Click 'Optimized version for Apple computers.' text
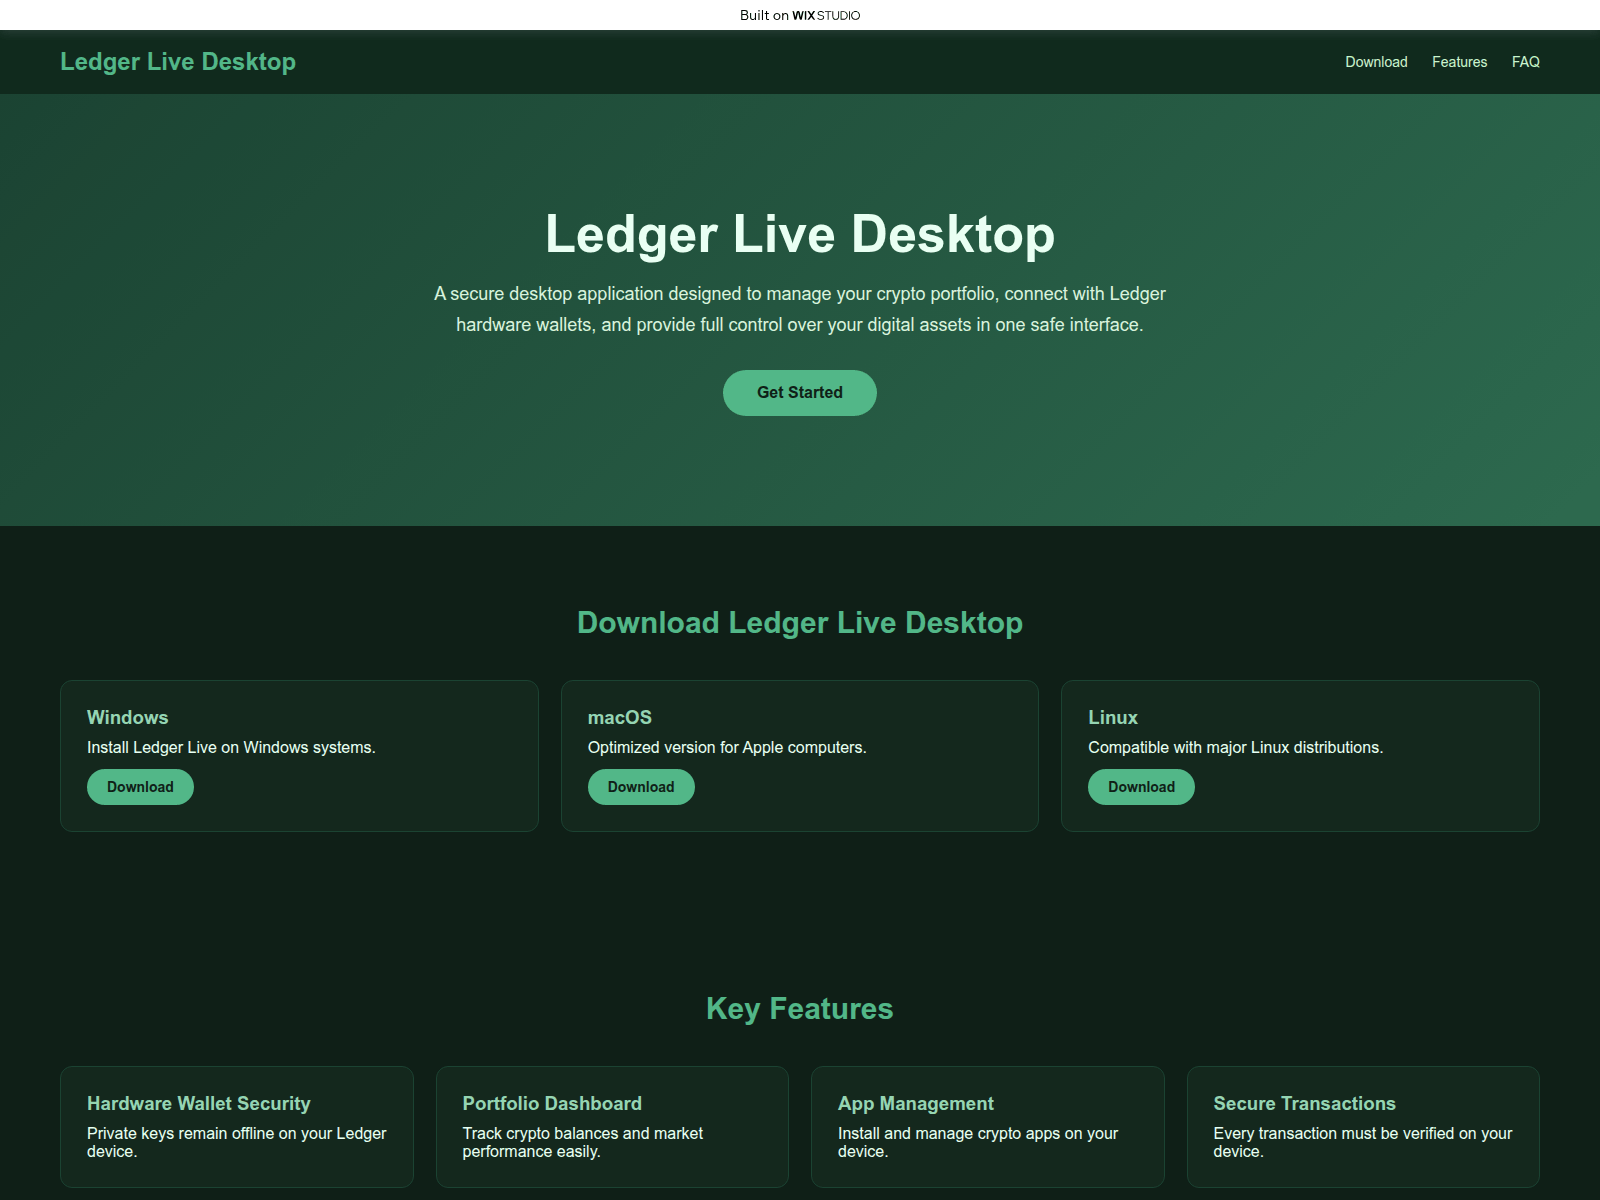The width and height of the screenshot is (1600, 1200). click(727, 748)
